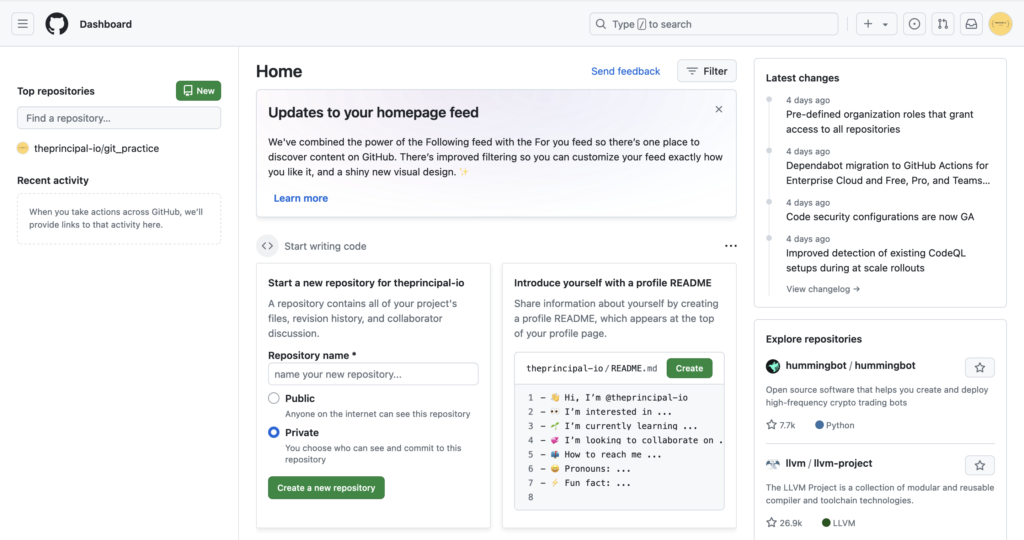
Task: Focus the Repository name input field
Action: pyautogui.click(x=373, y=374)
